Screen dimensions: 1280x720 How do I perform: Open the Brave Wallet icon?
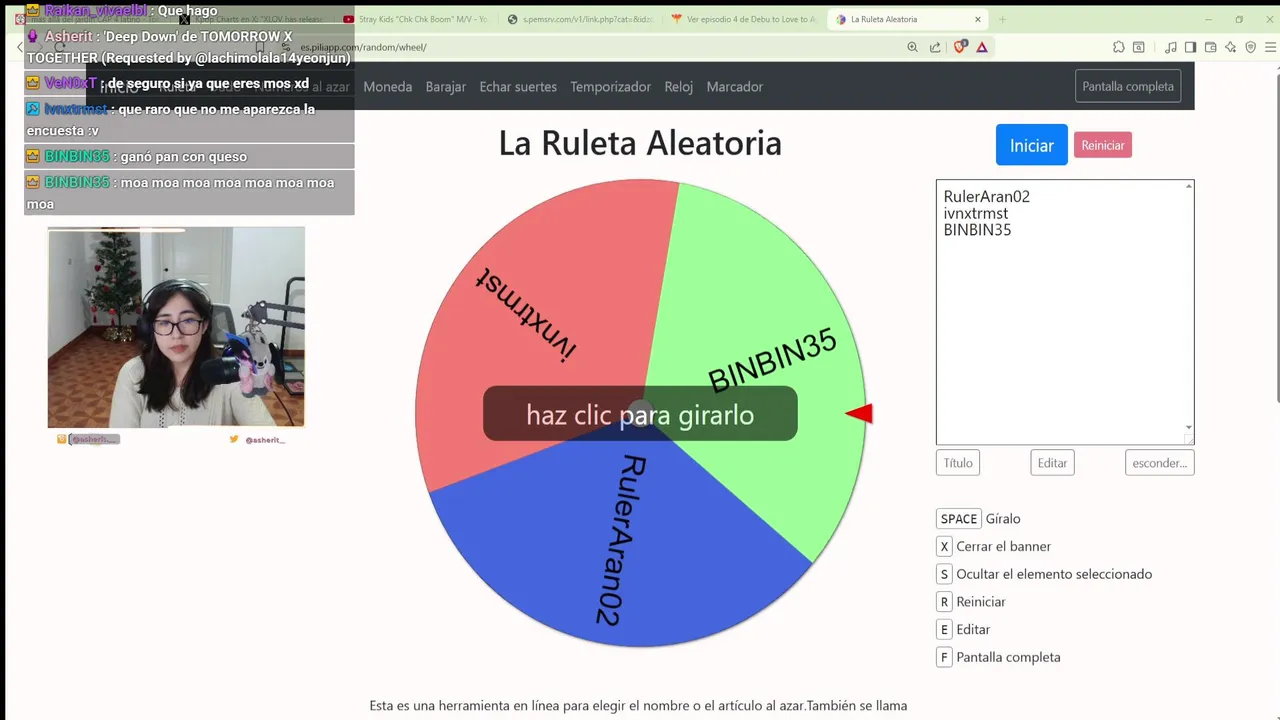pos(1210,47)
